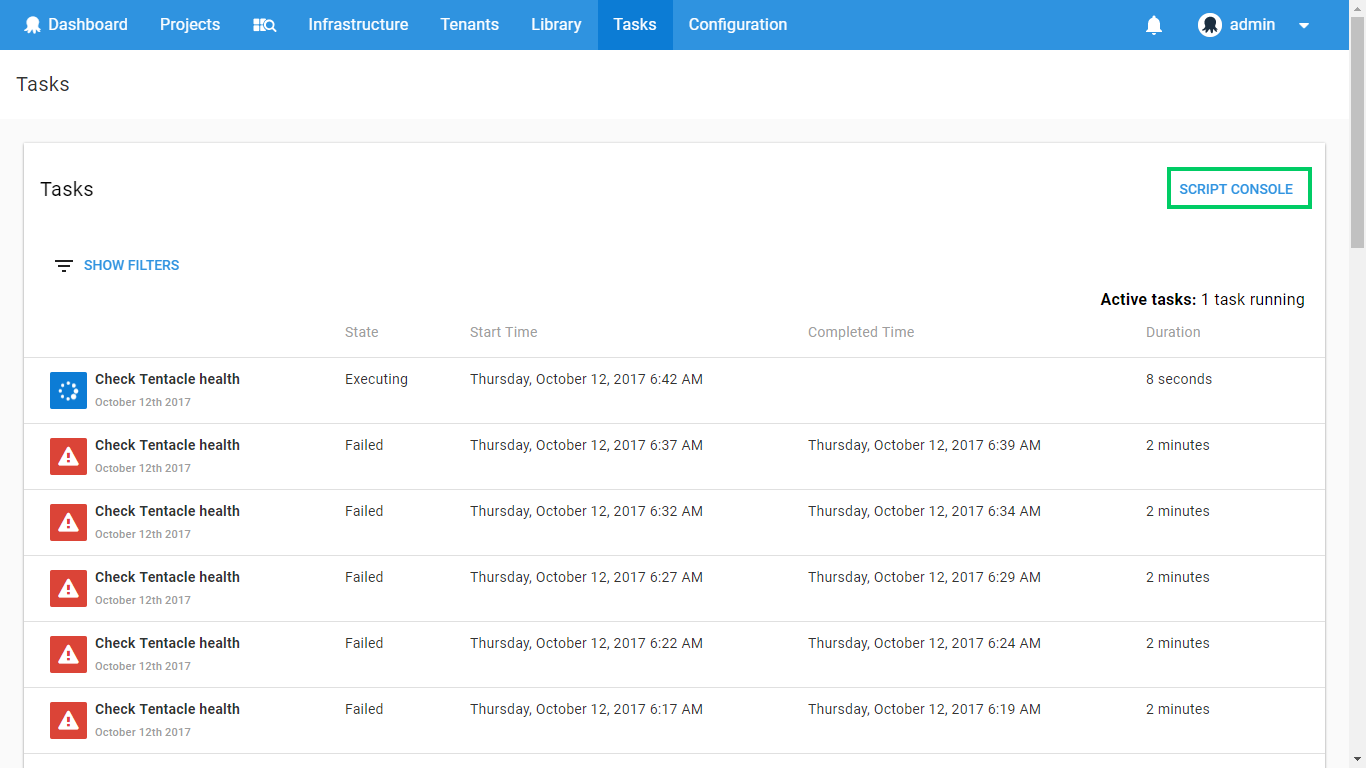Image resolution: width=1366 pixels, height=768 pixels.
Task: Click the red warning icon of 6:17 AM task
Action: pos(68,720)
